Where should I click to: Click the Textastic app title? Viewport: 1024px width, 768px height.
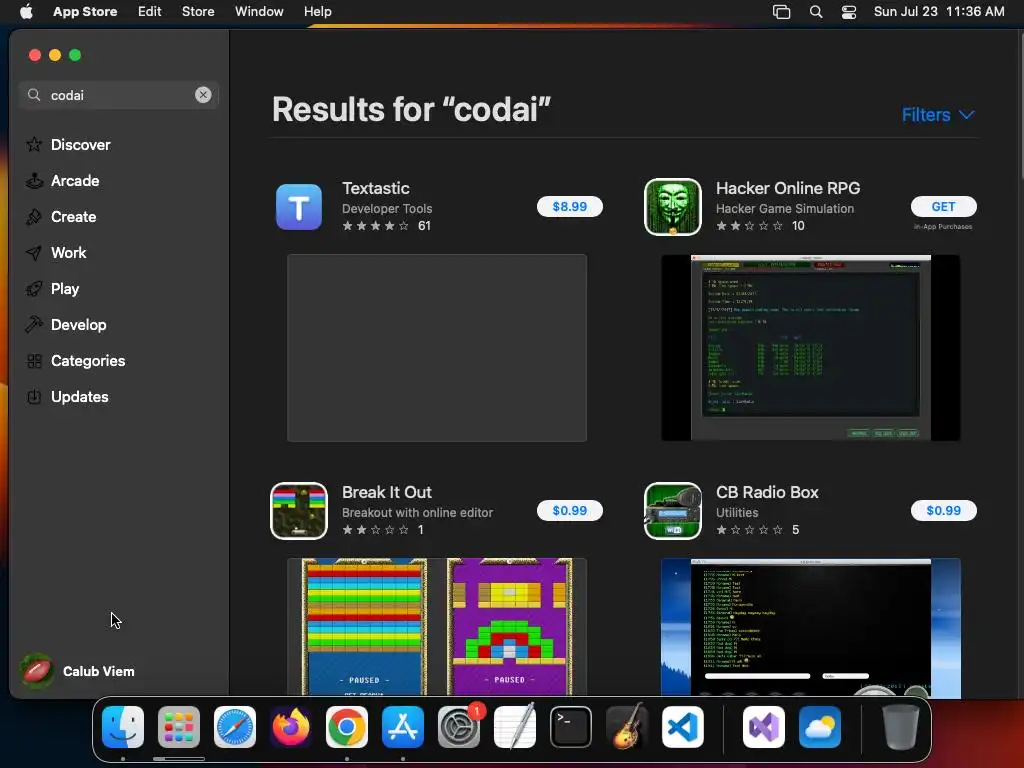click(376, 188)
